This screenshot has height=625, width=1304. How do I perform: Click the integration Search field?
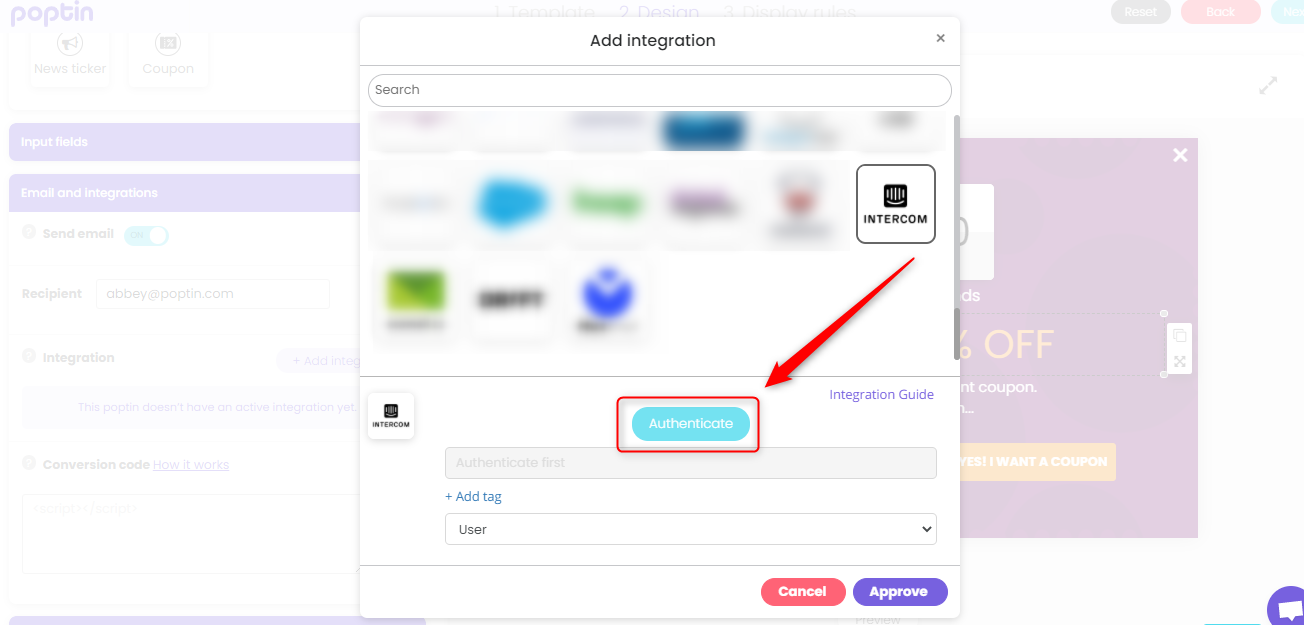660,90
